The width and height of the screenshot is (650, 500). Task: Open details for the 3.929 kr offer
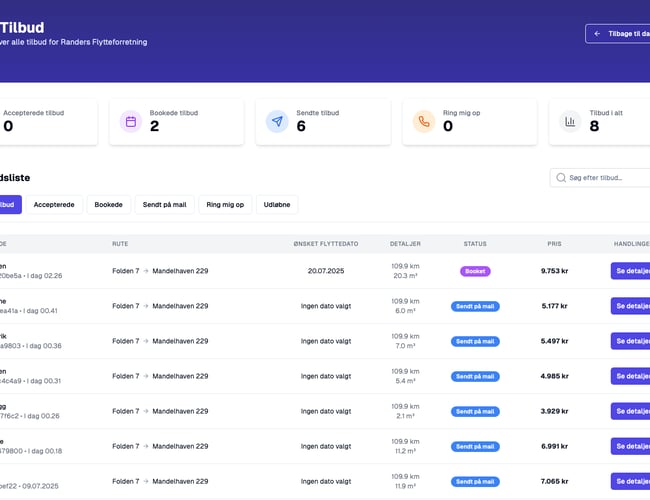(631, 411)
